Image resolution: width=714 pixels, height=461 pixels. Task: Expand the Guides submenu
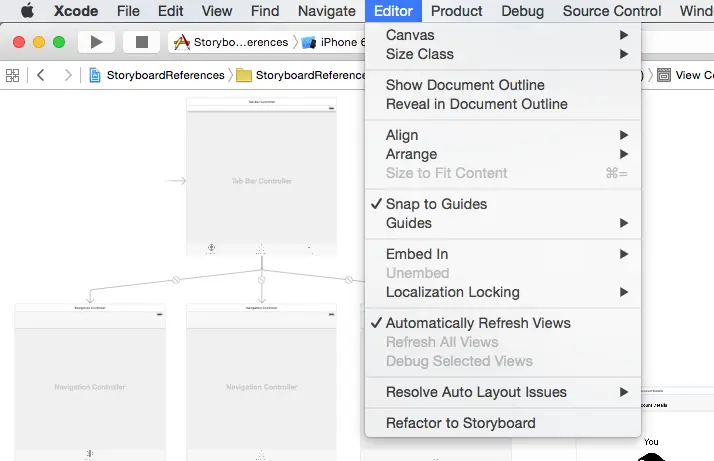[x=503, y=223]
